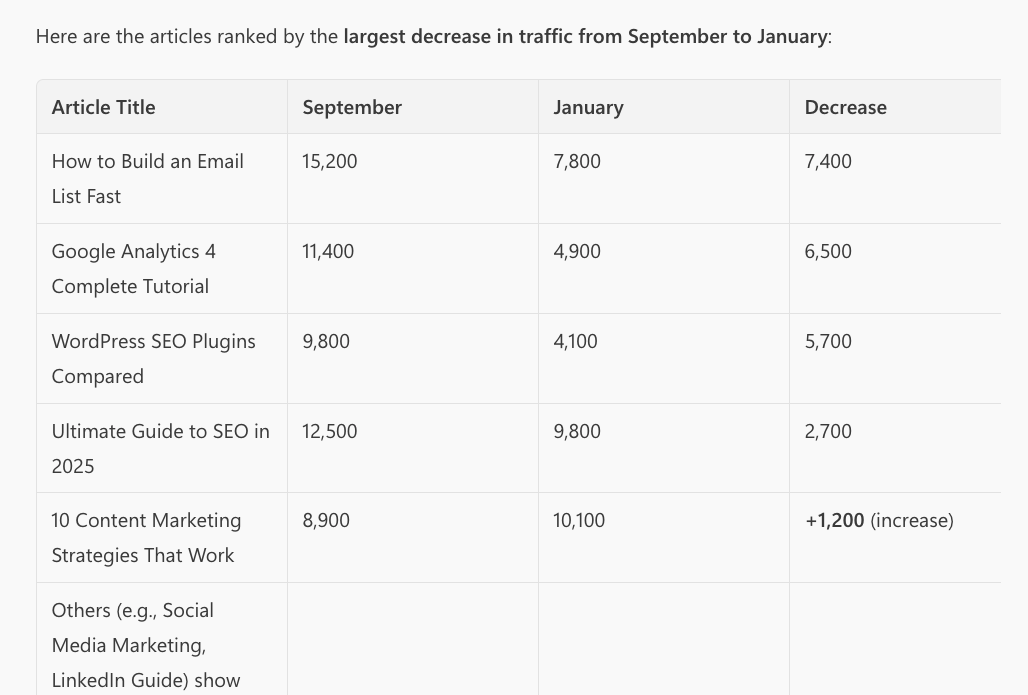
Task: Select the "How to Build an Email List Fast" cell
Action: (x=148, y=179)
